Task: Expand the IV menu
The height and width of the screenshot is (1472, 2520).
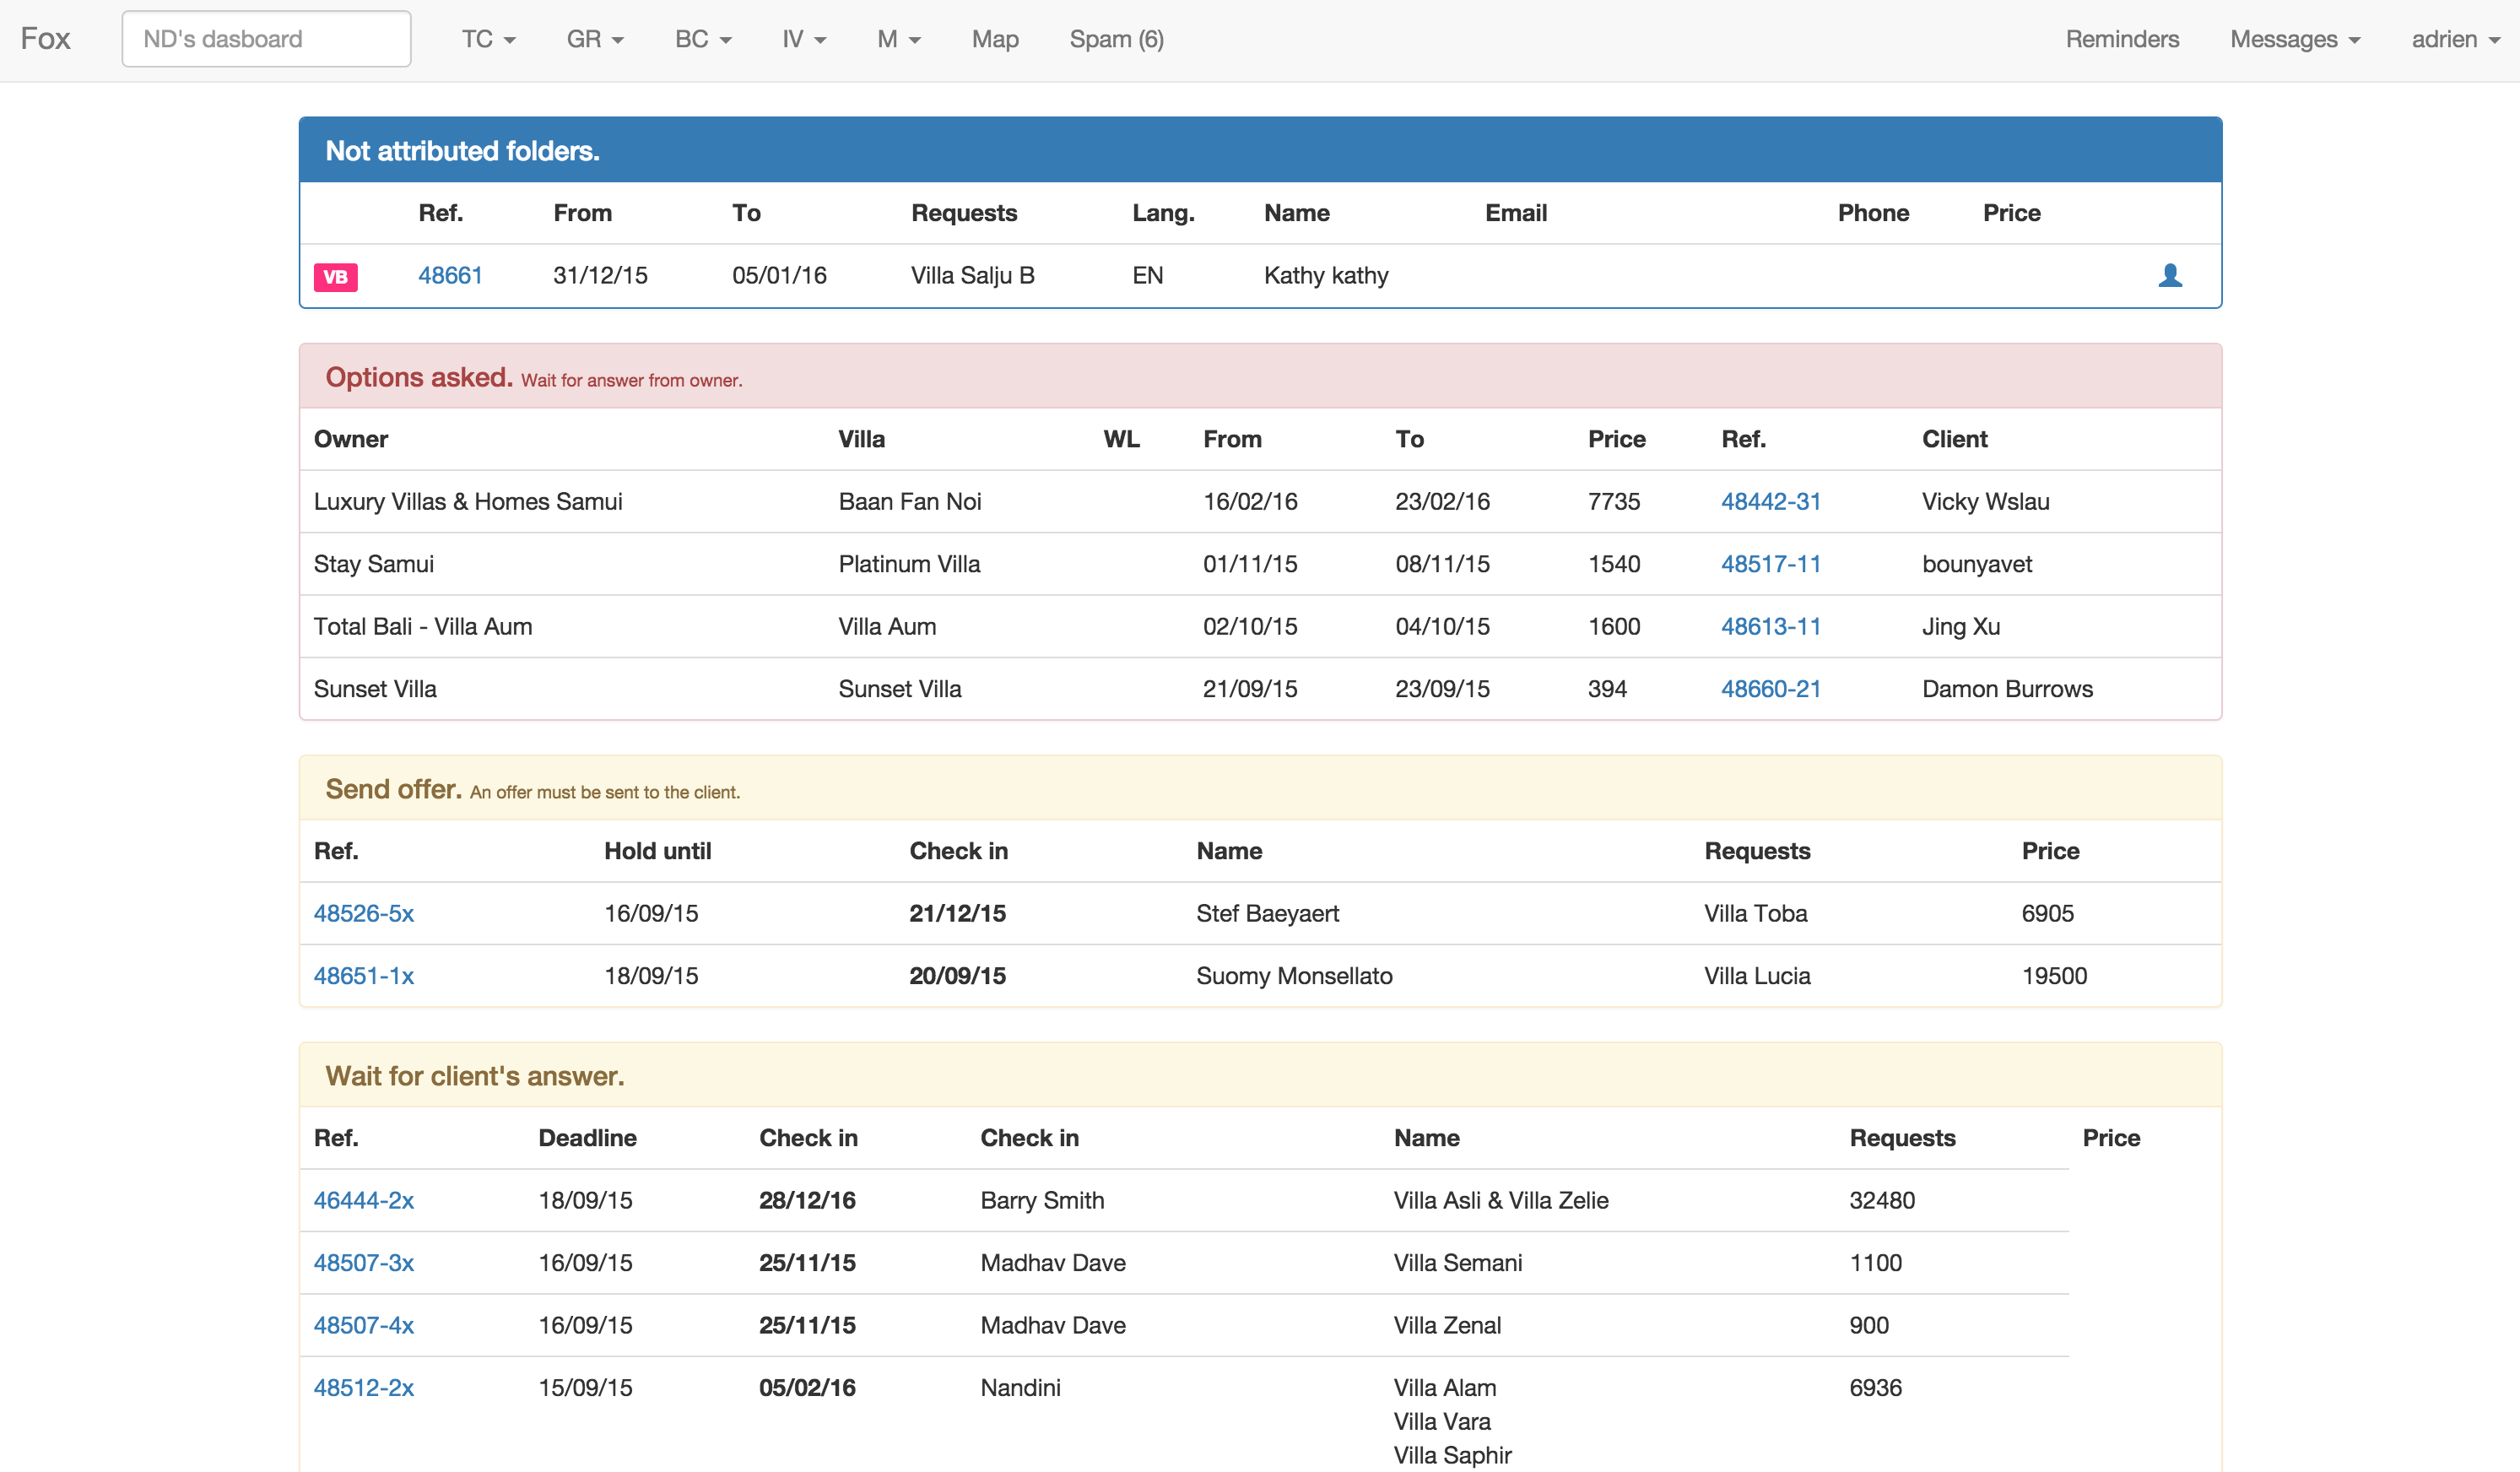Action: 803,39
